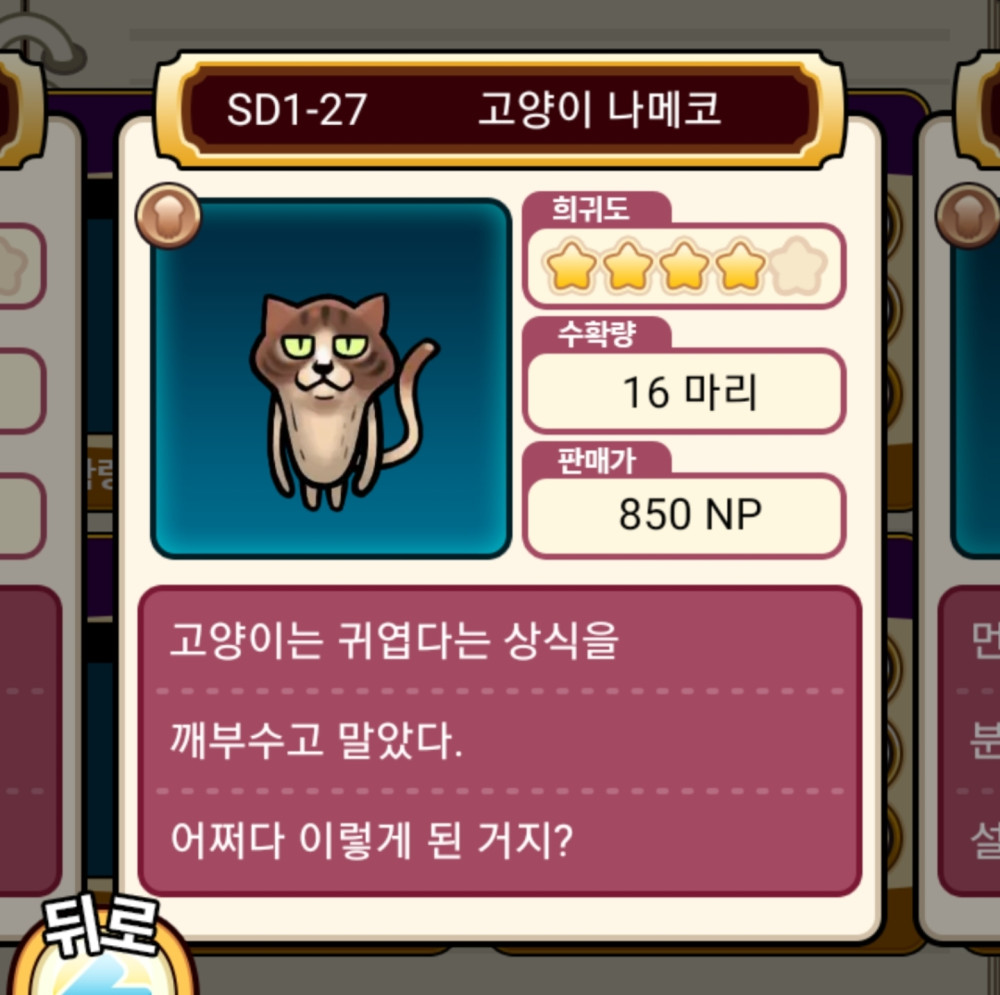Select the fourth gold rarity star
1000x995 pixels.
[740, 267]
